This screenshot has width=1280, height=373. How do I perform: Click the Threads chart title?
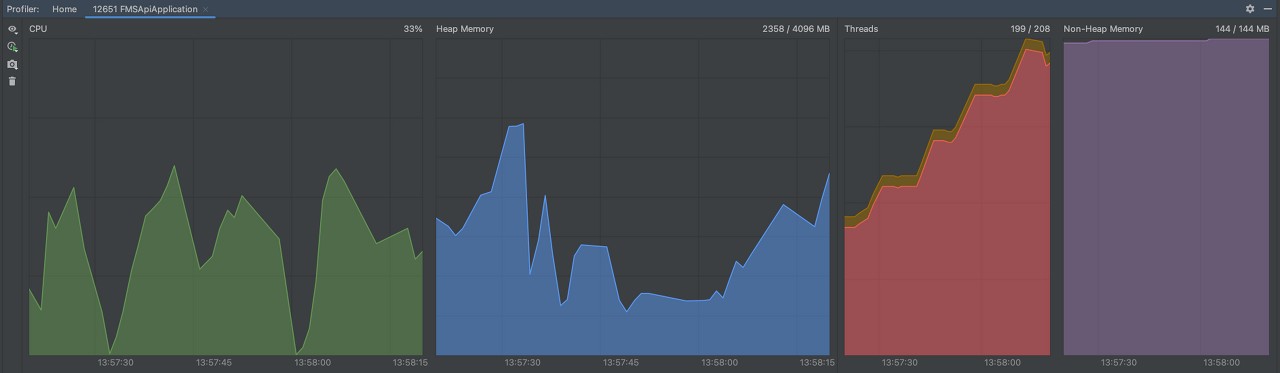click(x=861, y=29)
